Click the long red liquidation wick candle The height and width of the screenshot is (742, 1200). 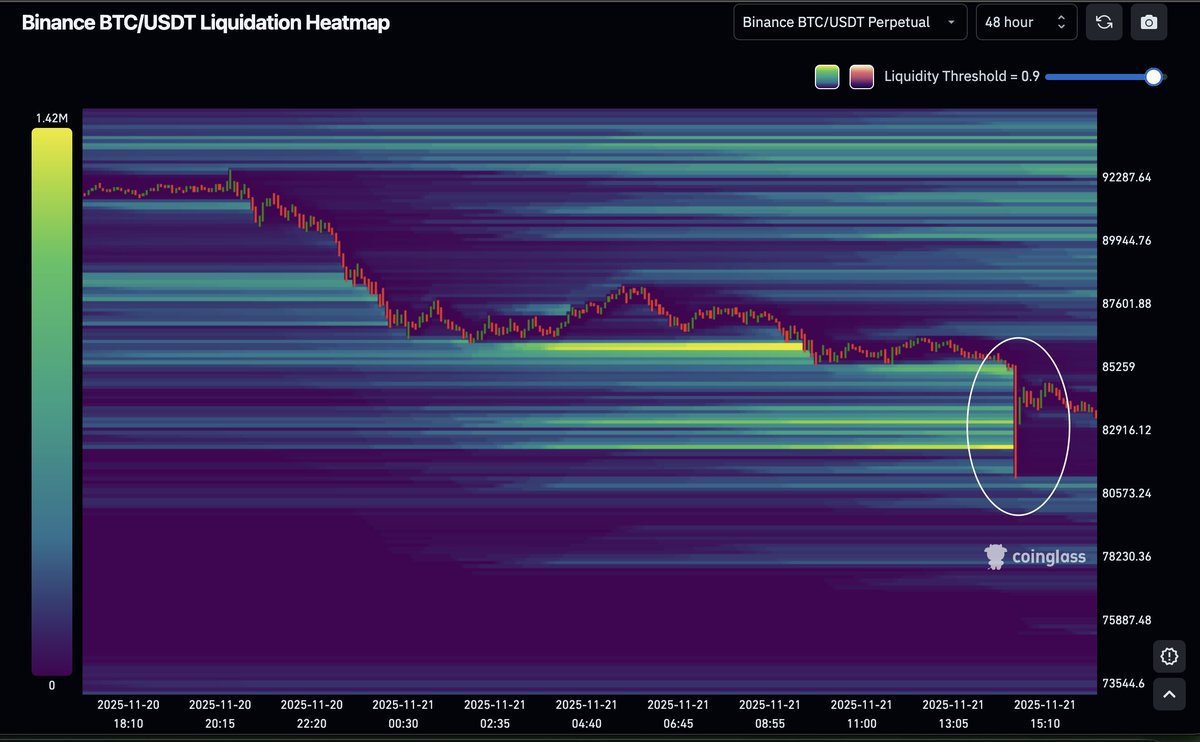(x=1015, y=422)
